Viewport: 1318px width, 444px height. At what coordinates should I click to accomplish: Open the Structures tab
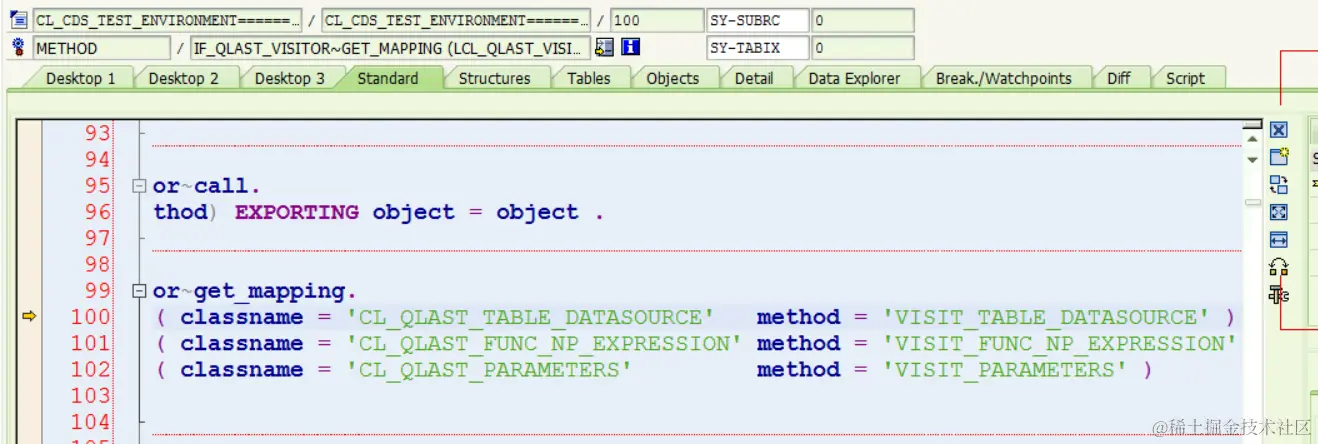494,78
